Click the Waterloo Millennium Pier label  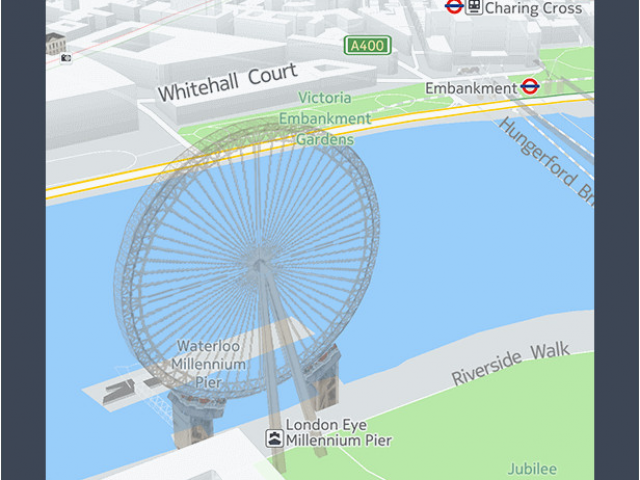pyautogui.click(x=209, y=364)
